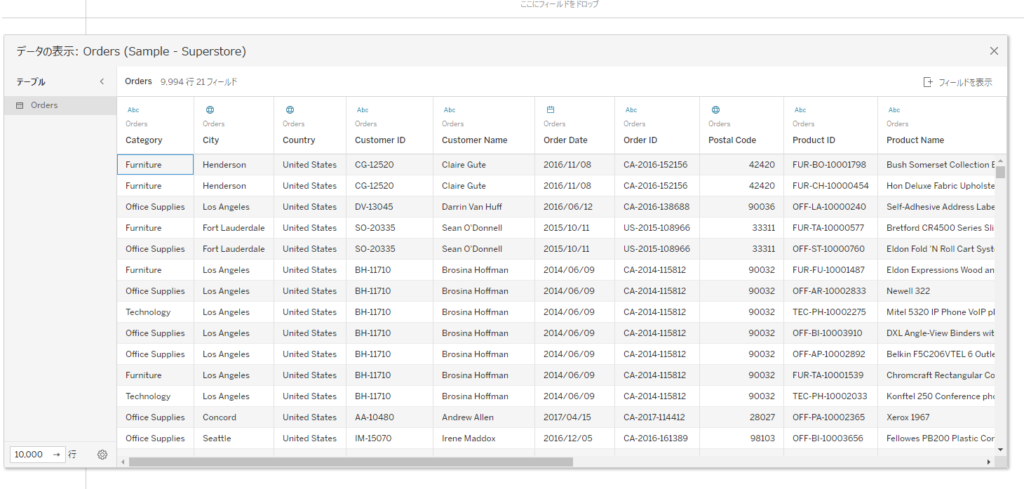Click the scroll right arrow
The height and width of the screenshot is (489, 1024).
[x=989, y=462]
